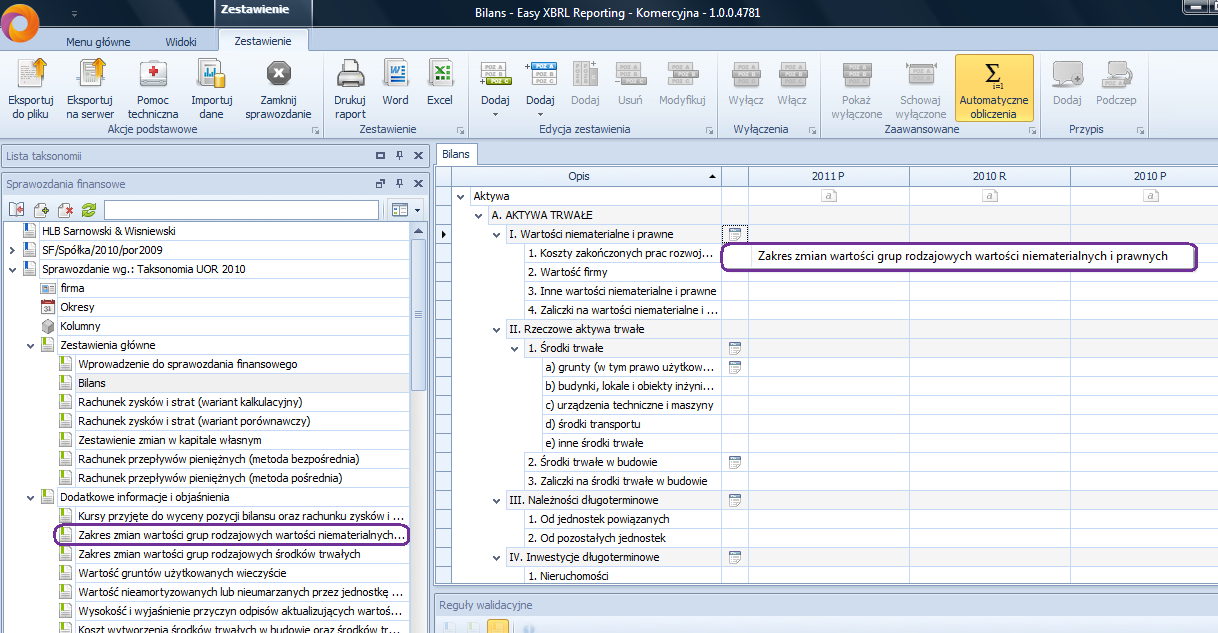Click the Modyfikuj ribbon icon

point(682,74)
